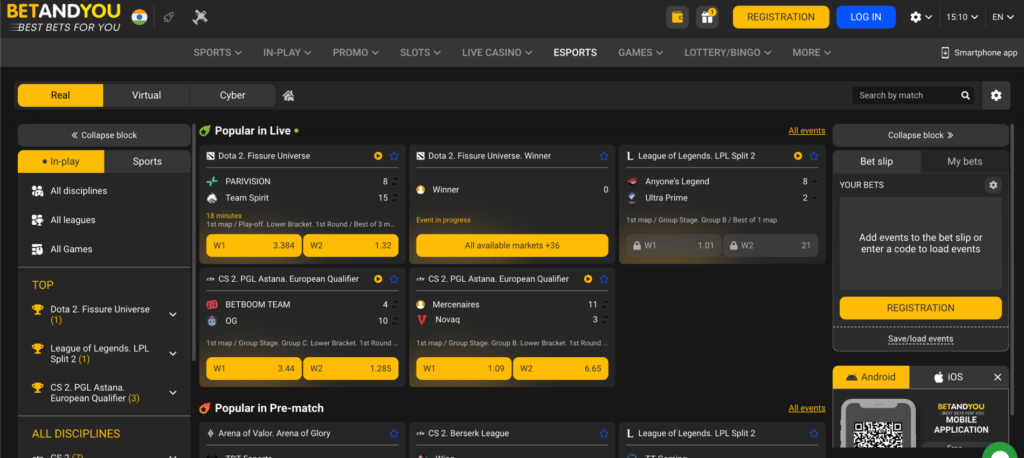Open SLOTS menu dropdown

[x=420, y=53]
